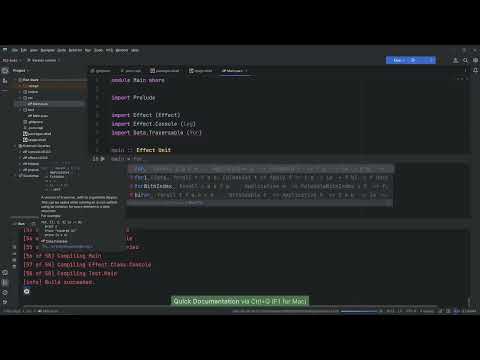Viewport: 480px width, 360px height.
Task: Switch to the packages.dhall editor tab
Action: coord(165,71)
